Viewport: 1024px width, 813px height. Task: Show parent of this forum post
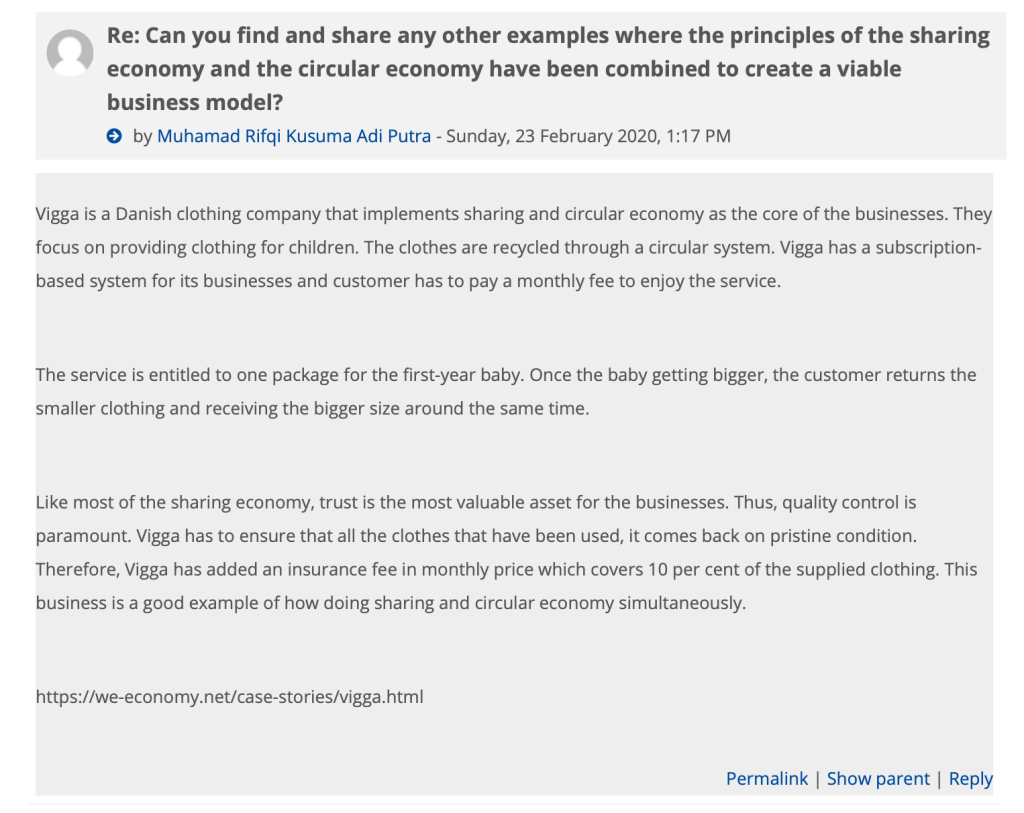click(x=878, y=778)
